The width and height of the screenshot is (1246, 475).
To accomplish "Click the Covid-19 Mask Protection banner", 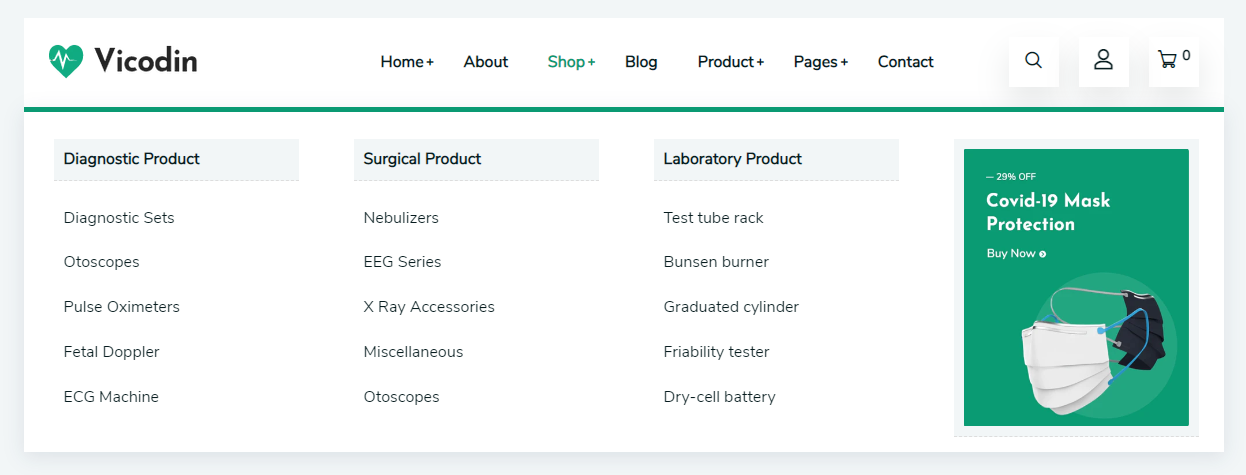I will (1076, 288).
